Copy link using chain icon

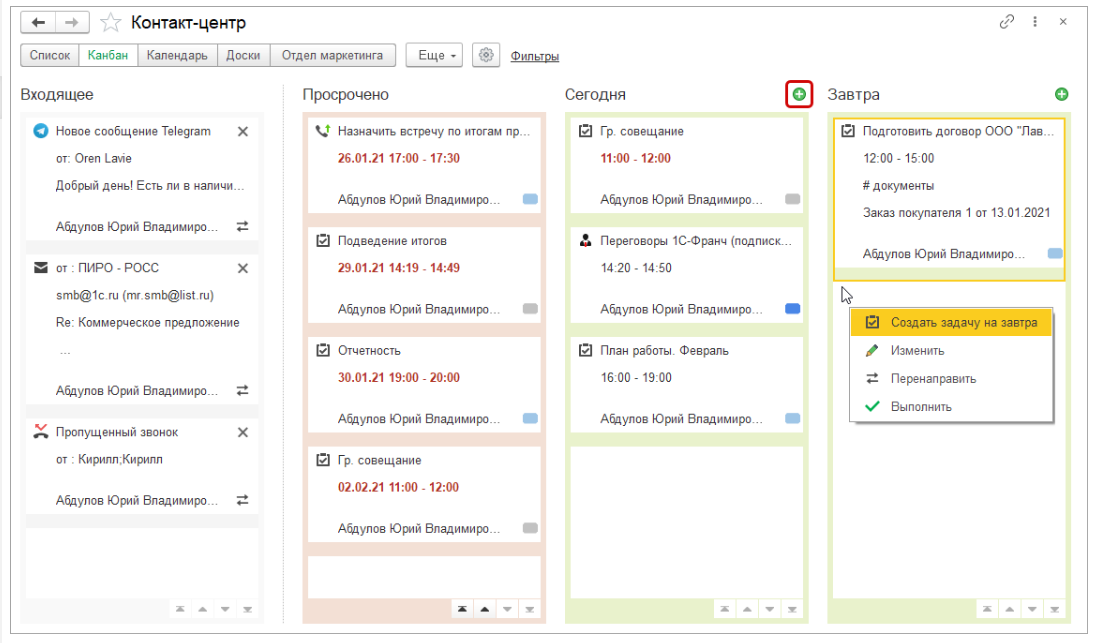pyautogui.click(x=1007, y=22)
